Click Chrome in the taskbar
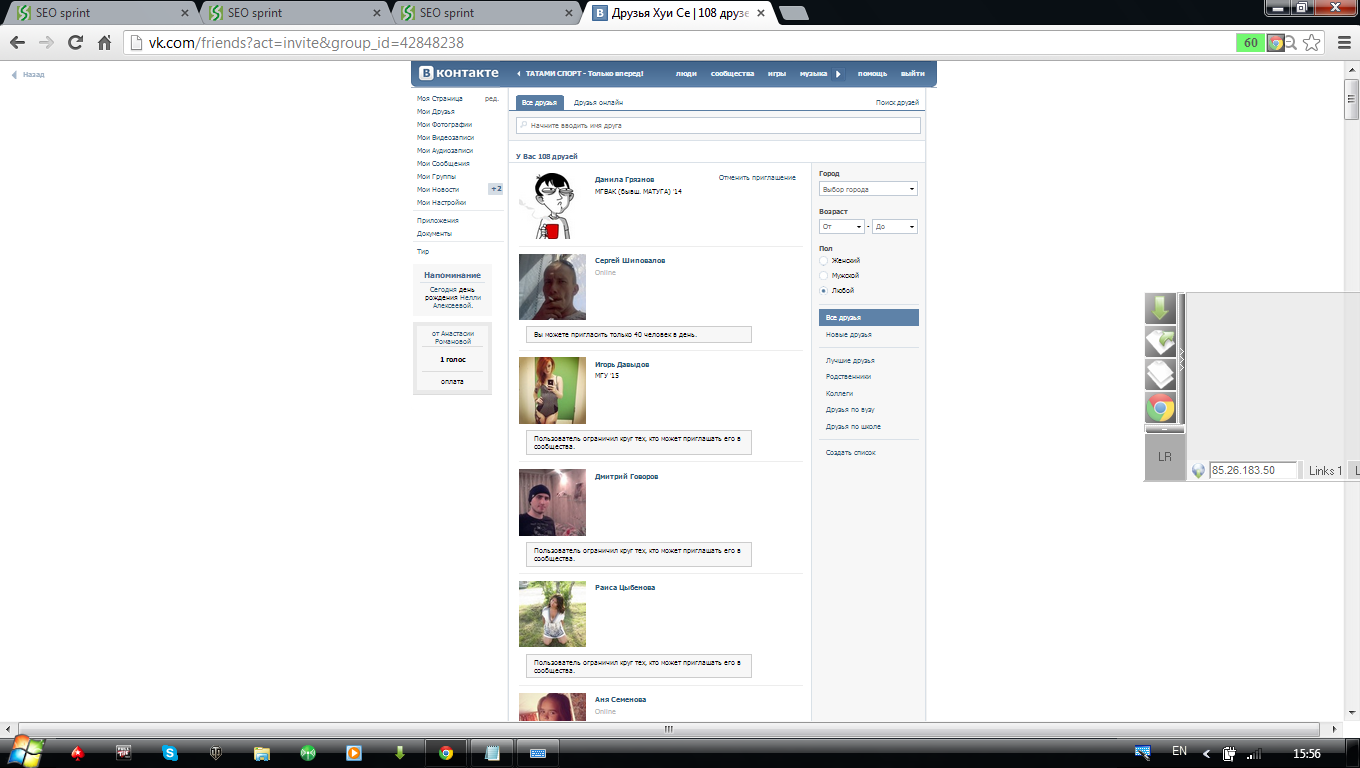 446,753
